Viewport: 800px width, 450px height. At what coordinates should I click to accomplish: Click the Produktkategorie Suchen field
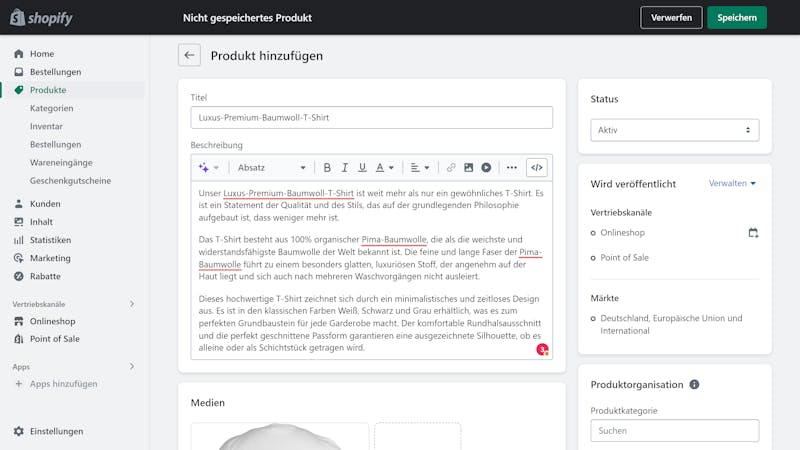click(x=674, y=431)
